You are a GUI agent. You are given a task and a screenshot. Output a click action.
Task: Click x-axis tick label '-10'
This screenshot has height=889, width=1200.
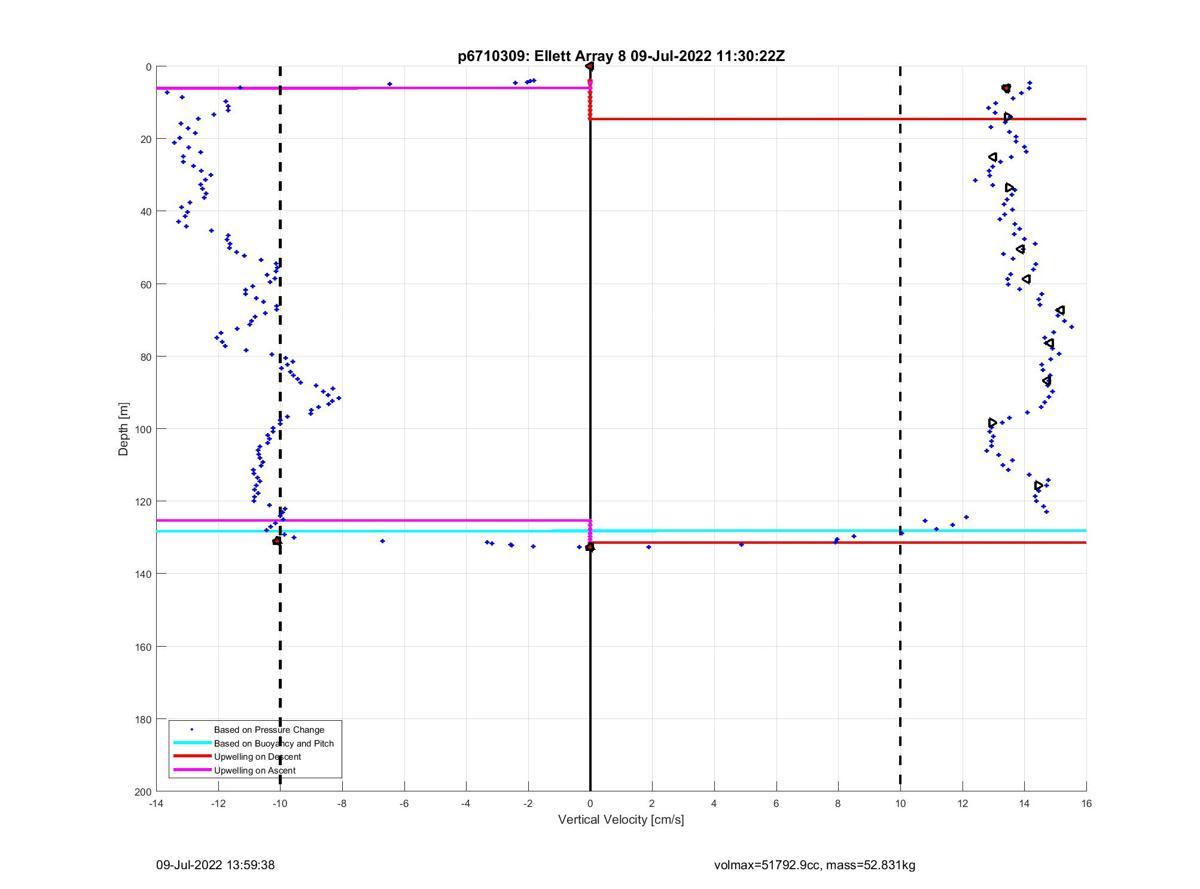pyautogui.click(x=280, y=803)
